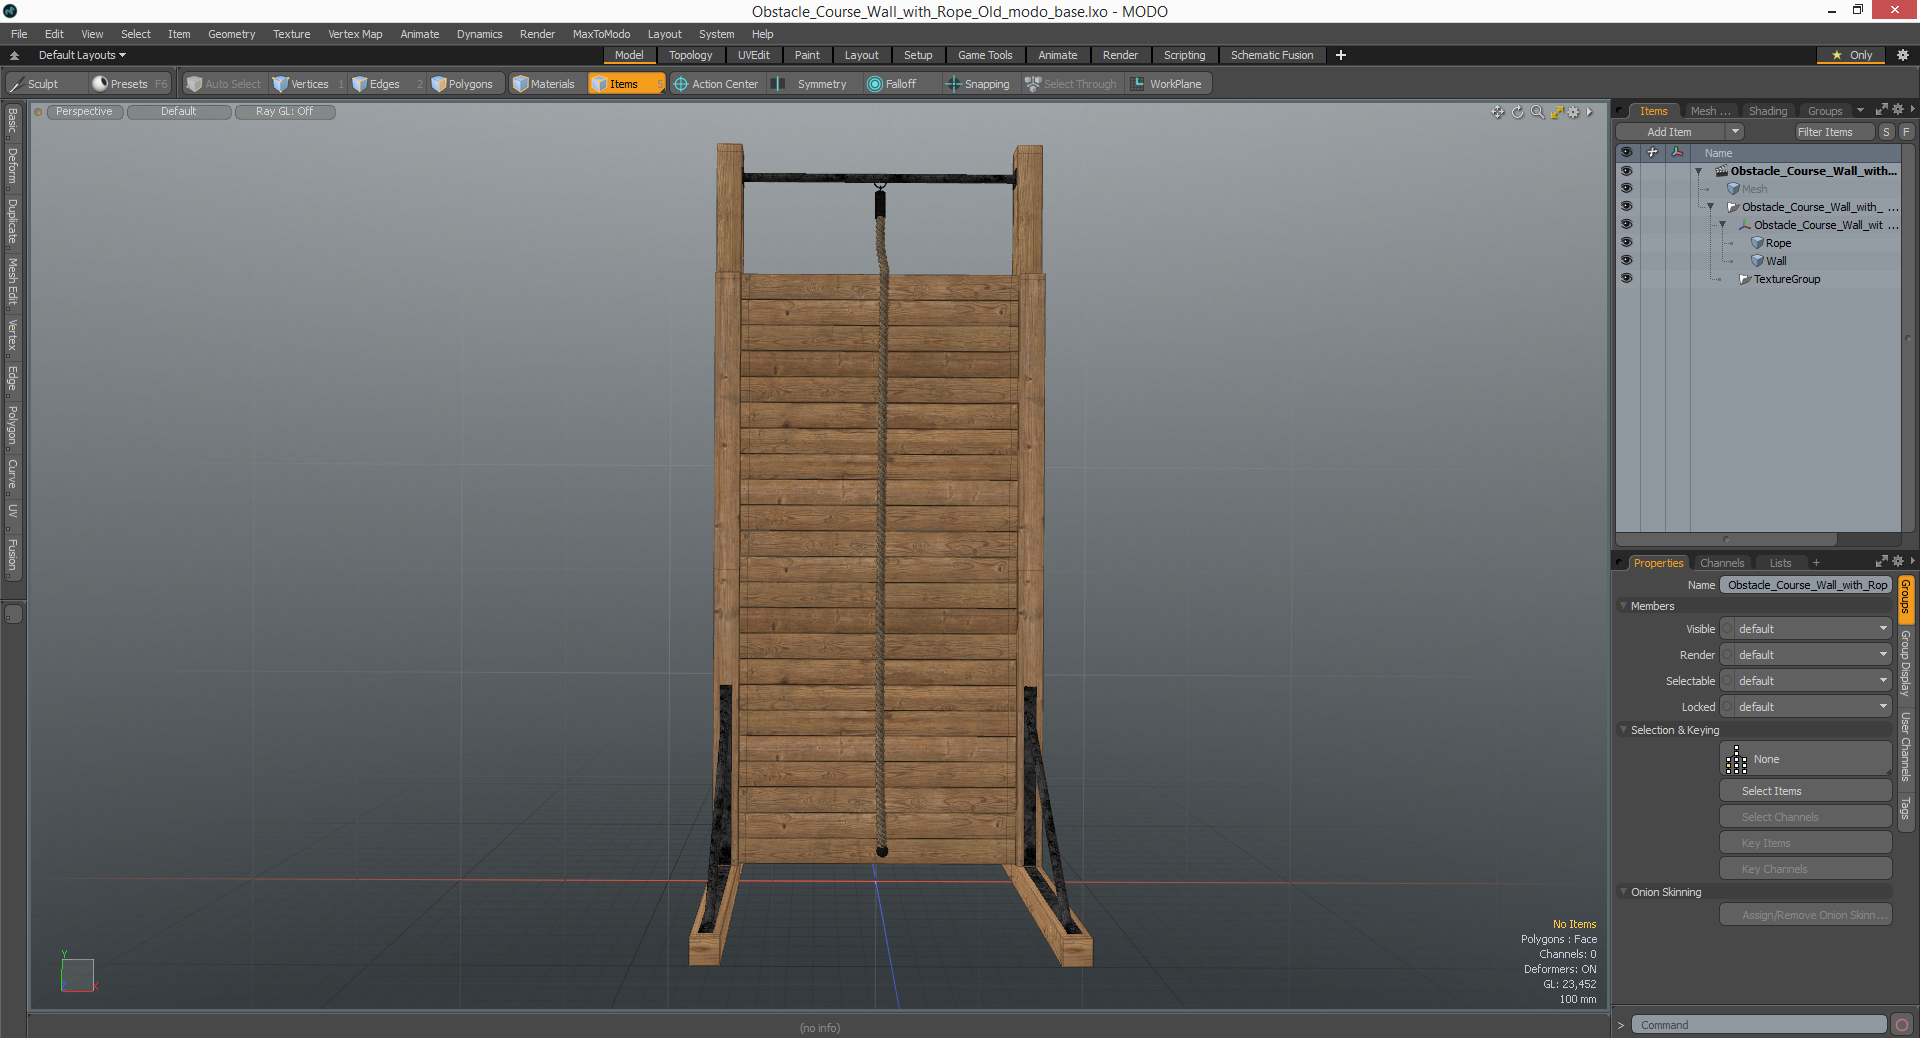Open the Geometry menu

(231, 34)
